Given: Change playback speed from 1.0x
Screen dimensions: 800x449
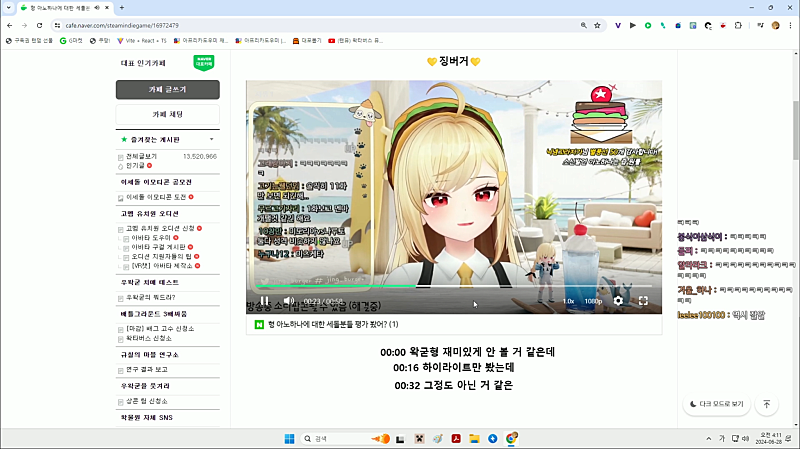Looking at the screenshot, I should [x=568, y=301].
